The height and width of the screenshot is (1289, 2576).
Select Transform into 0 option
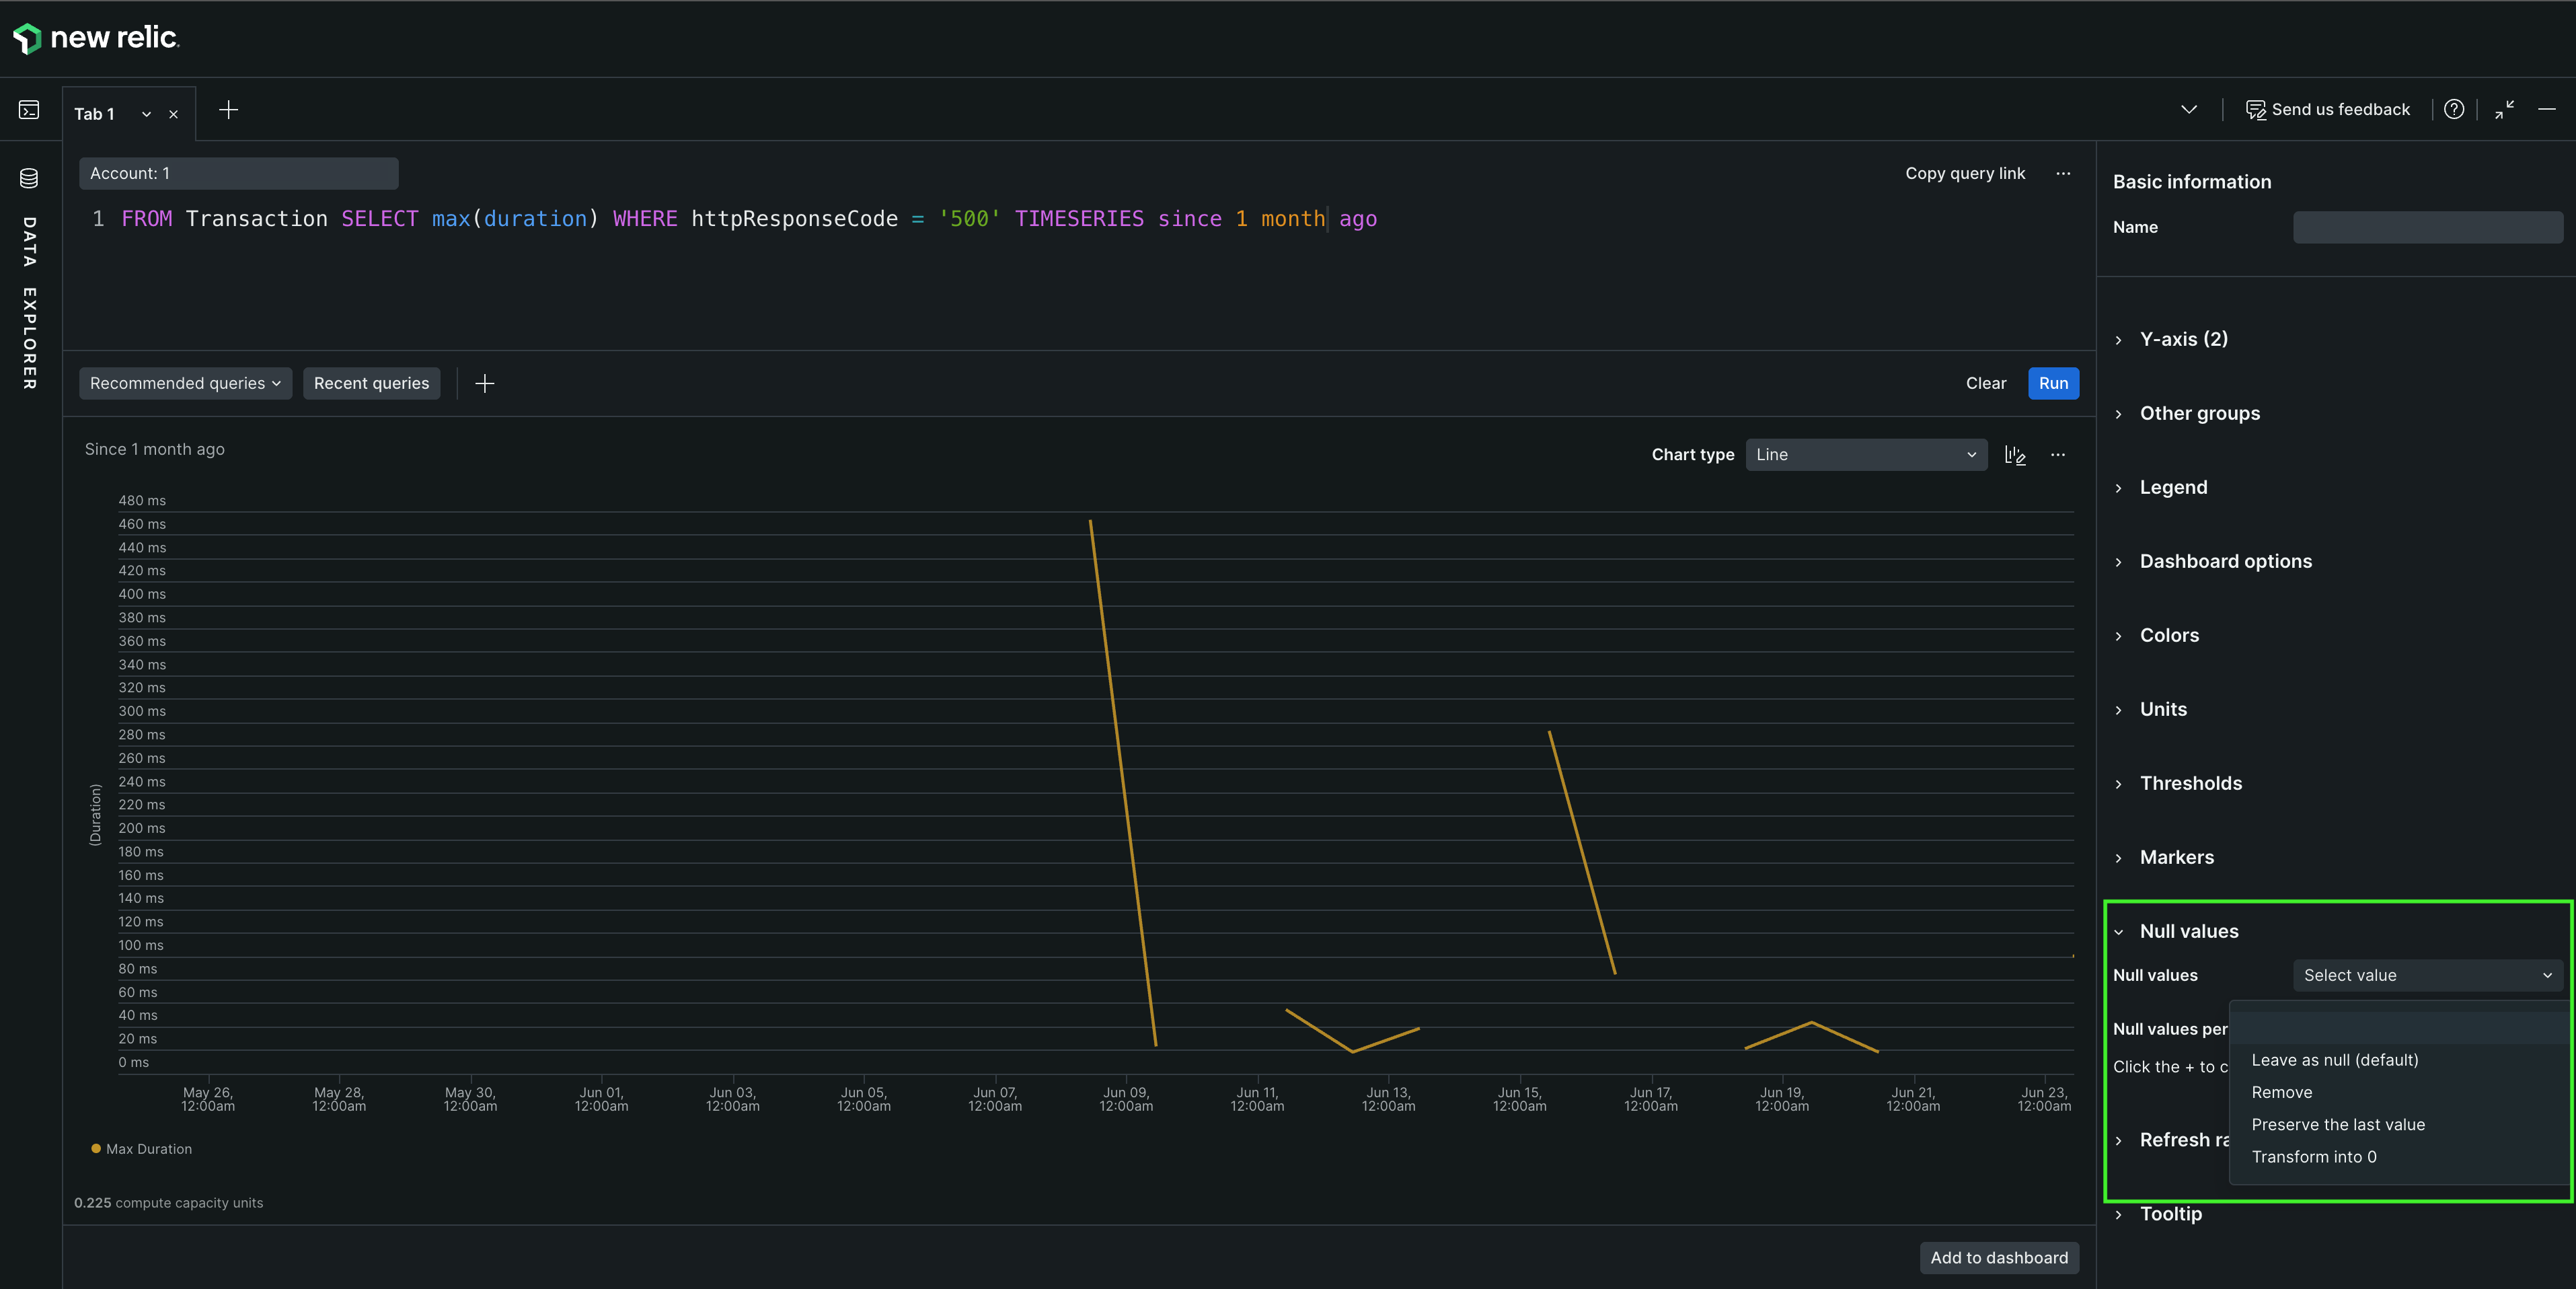(2313, 1157)
